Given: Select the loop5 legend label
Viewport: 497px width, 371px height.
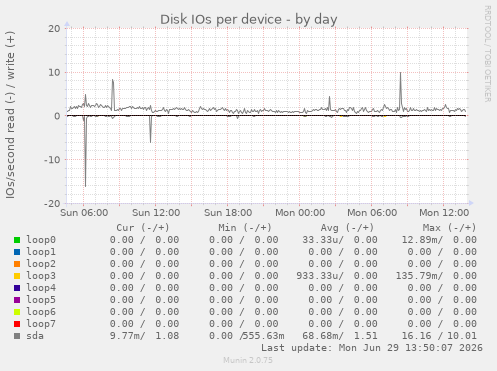Looking at the screenshot, I should tap(41, 300).
